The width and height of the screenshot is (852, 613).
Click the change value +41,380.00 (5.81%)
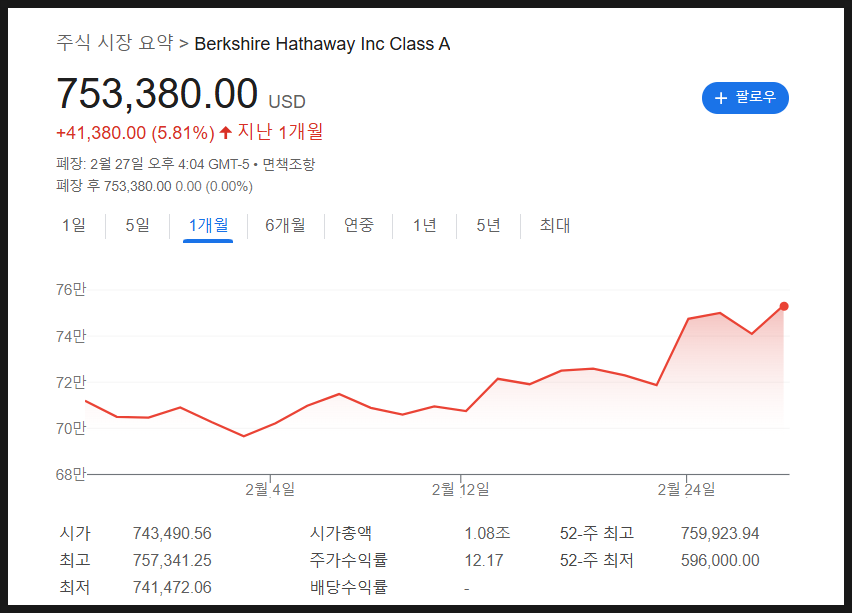tap(136, 133)
